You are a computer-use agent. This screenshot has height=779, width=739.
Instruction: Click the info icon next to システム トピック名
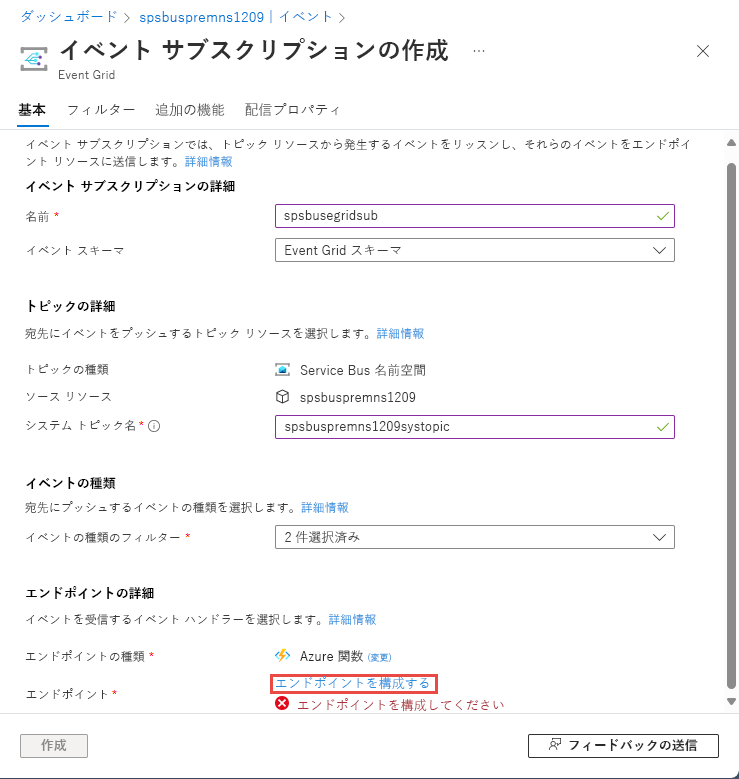click(154, 426)
